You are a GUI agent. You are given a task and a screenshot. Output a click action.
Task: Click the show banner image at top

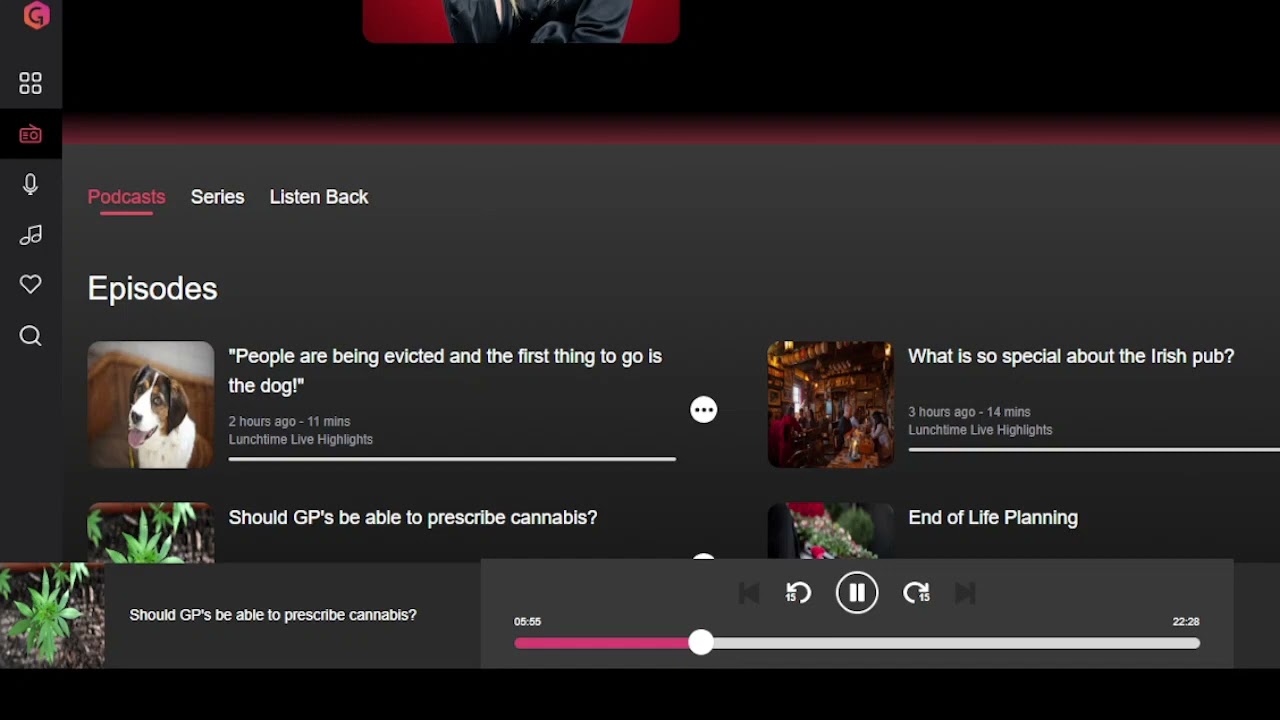click(x=521, y=21)
